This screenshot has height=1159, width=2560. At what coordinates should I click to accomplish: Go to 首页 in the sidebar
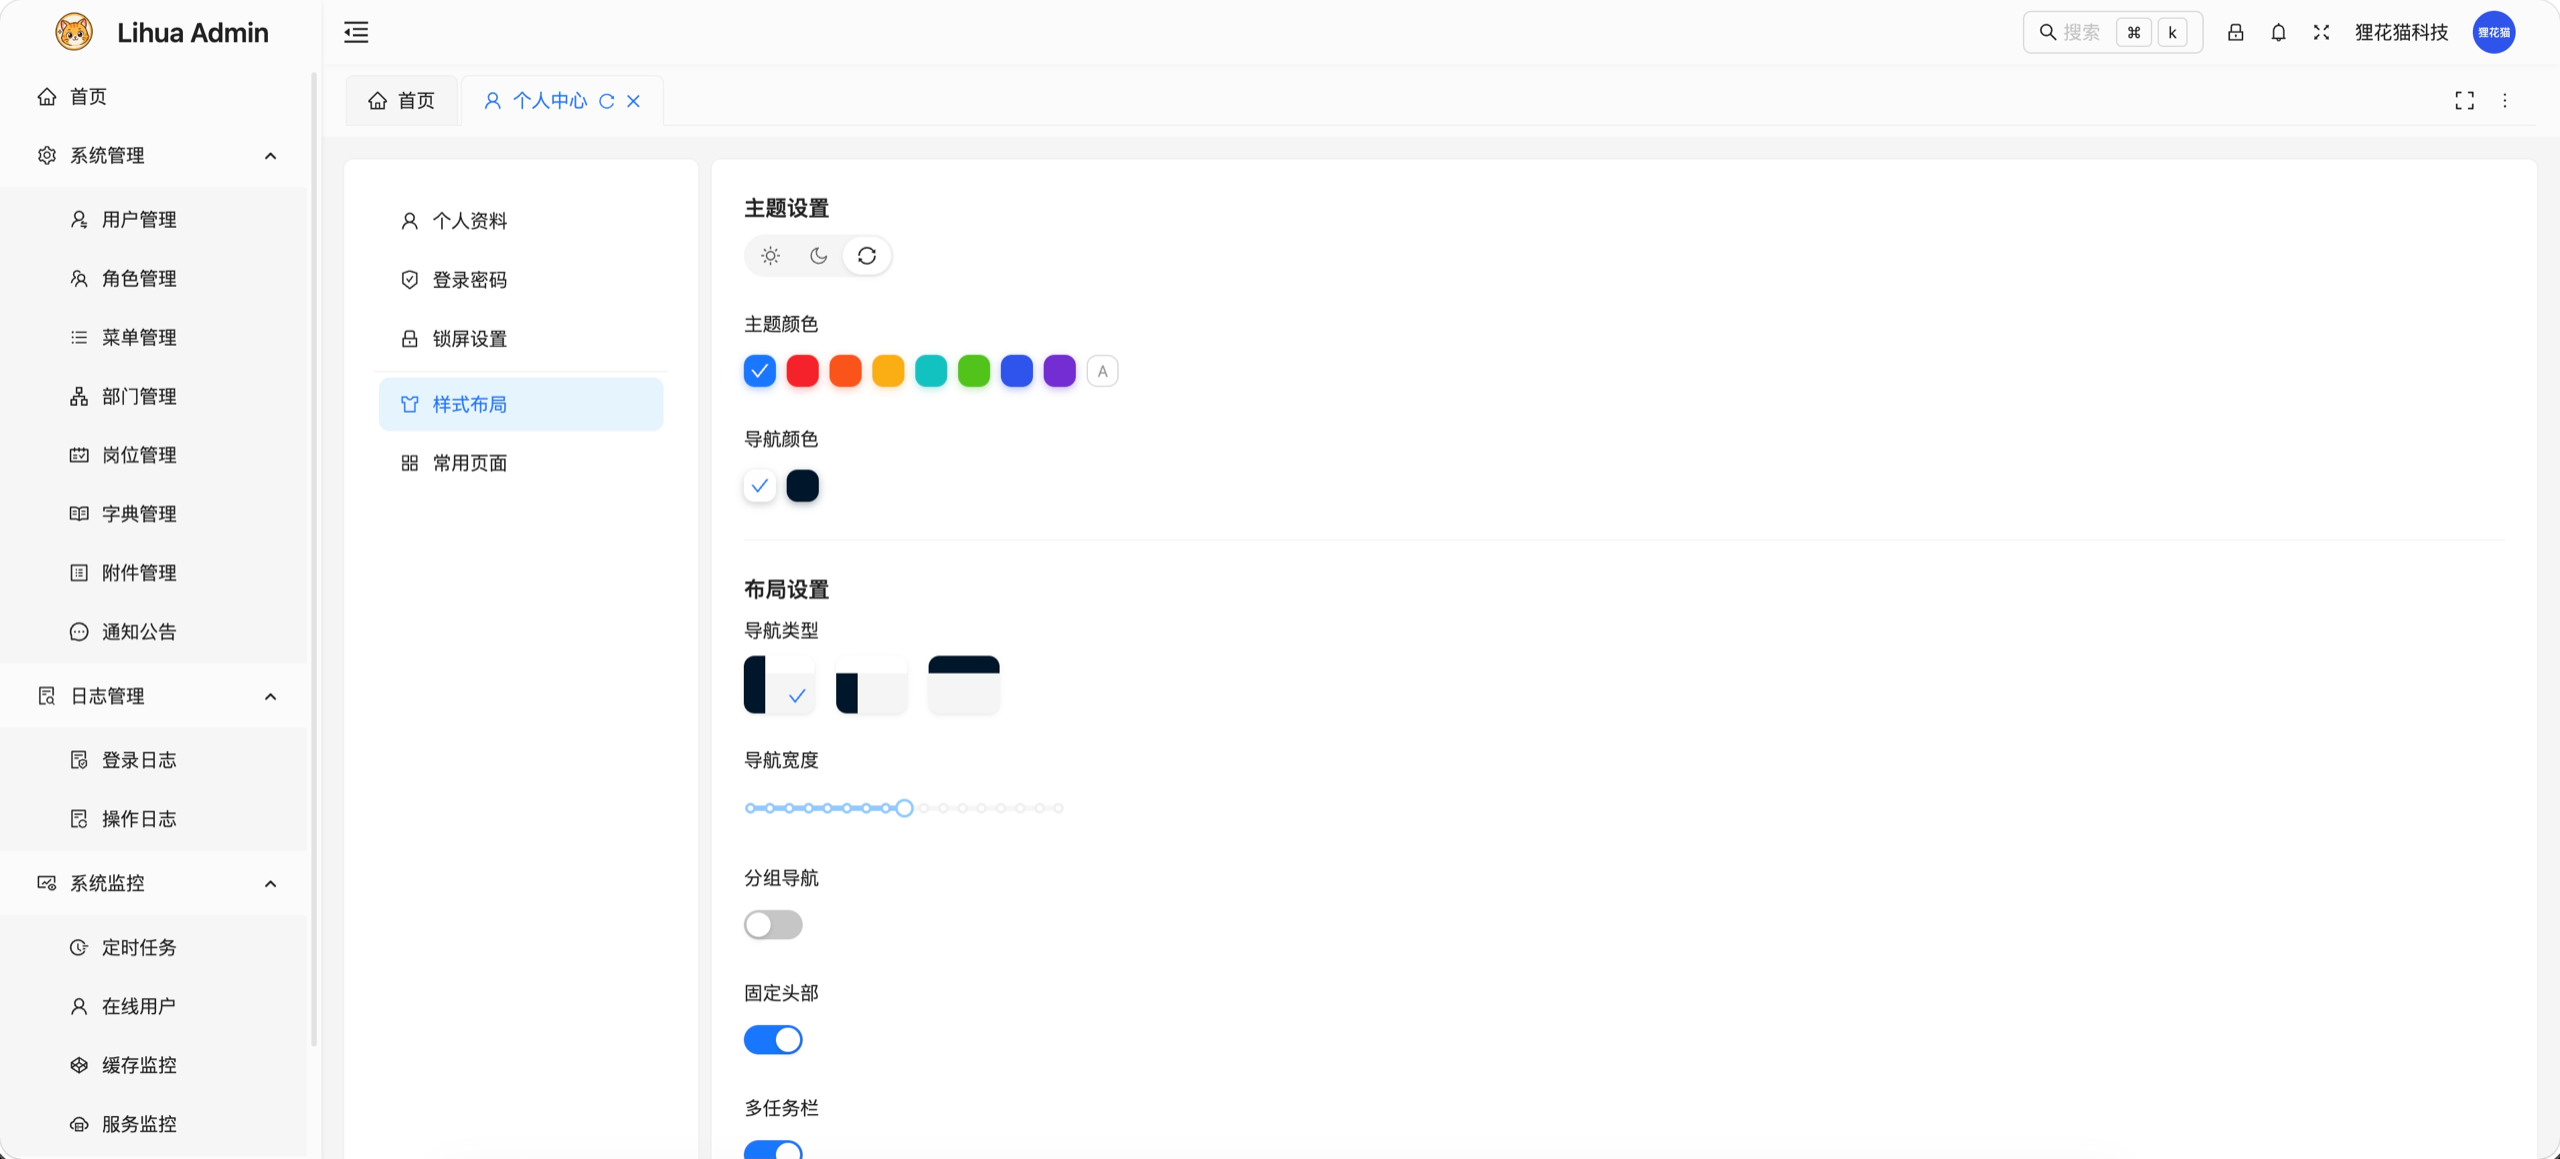(153, 97)
